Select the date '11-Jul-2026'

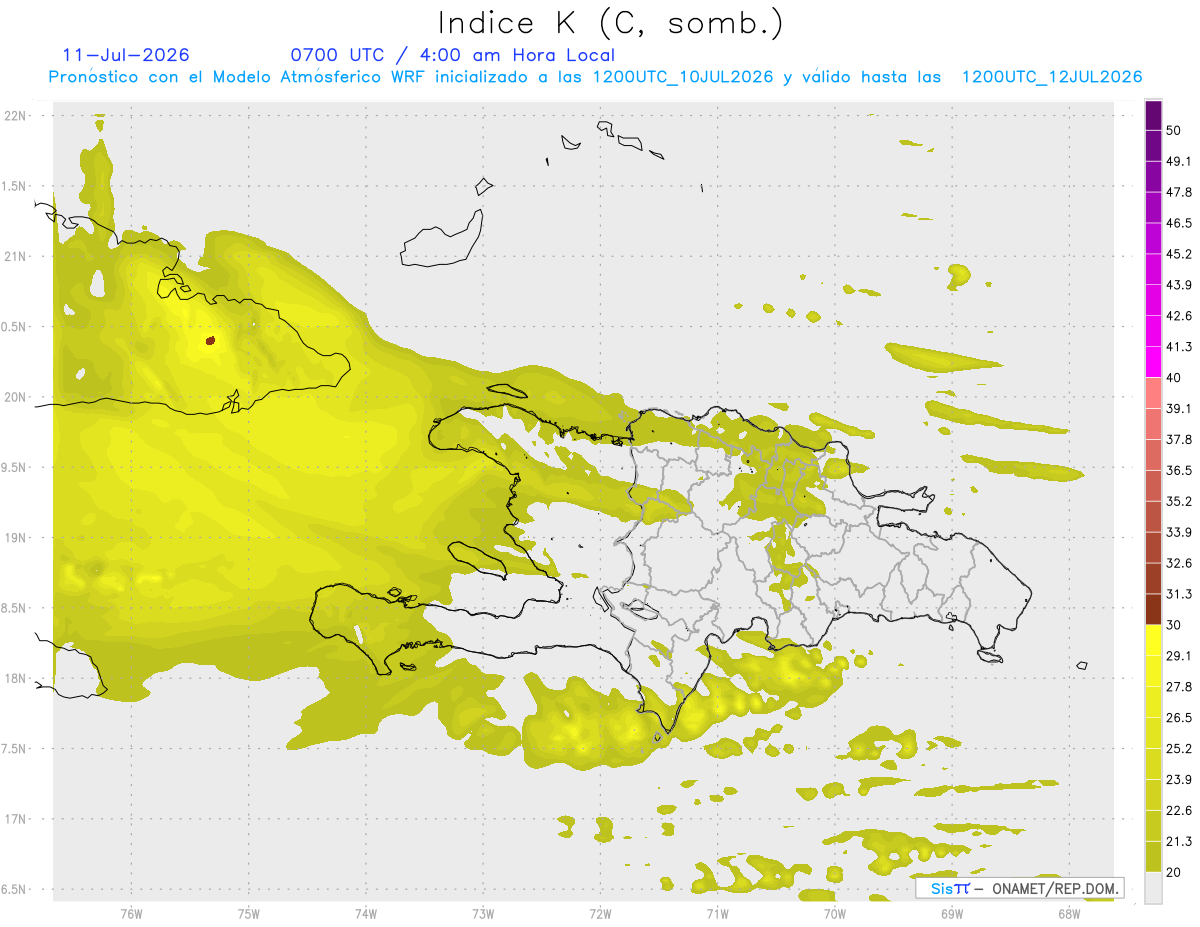coord(126,55)
